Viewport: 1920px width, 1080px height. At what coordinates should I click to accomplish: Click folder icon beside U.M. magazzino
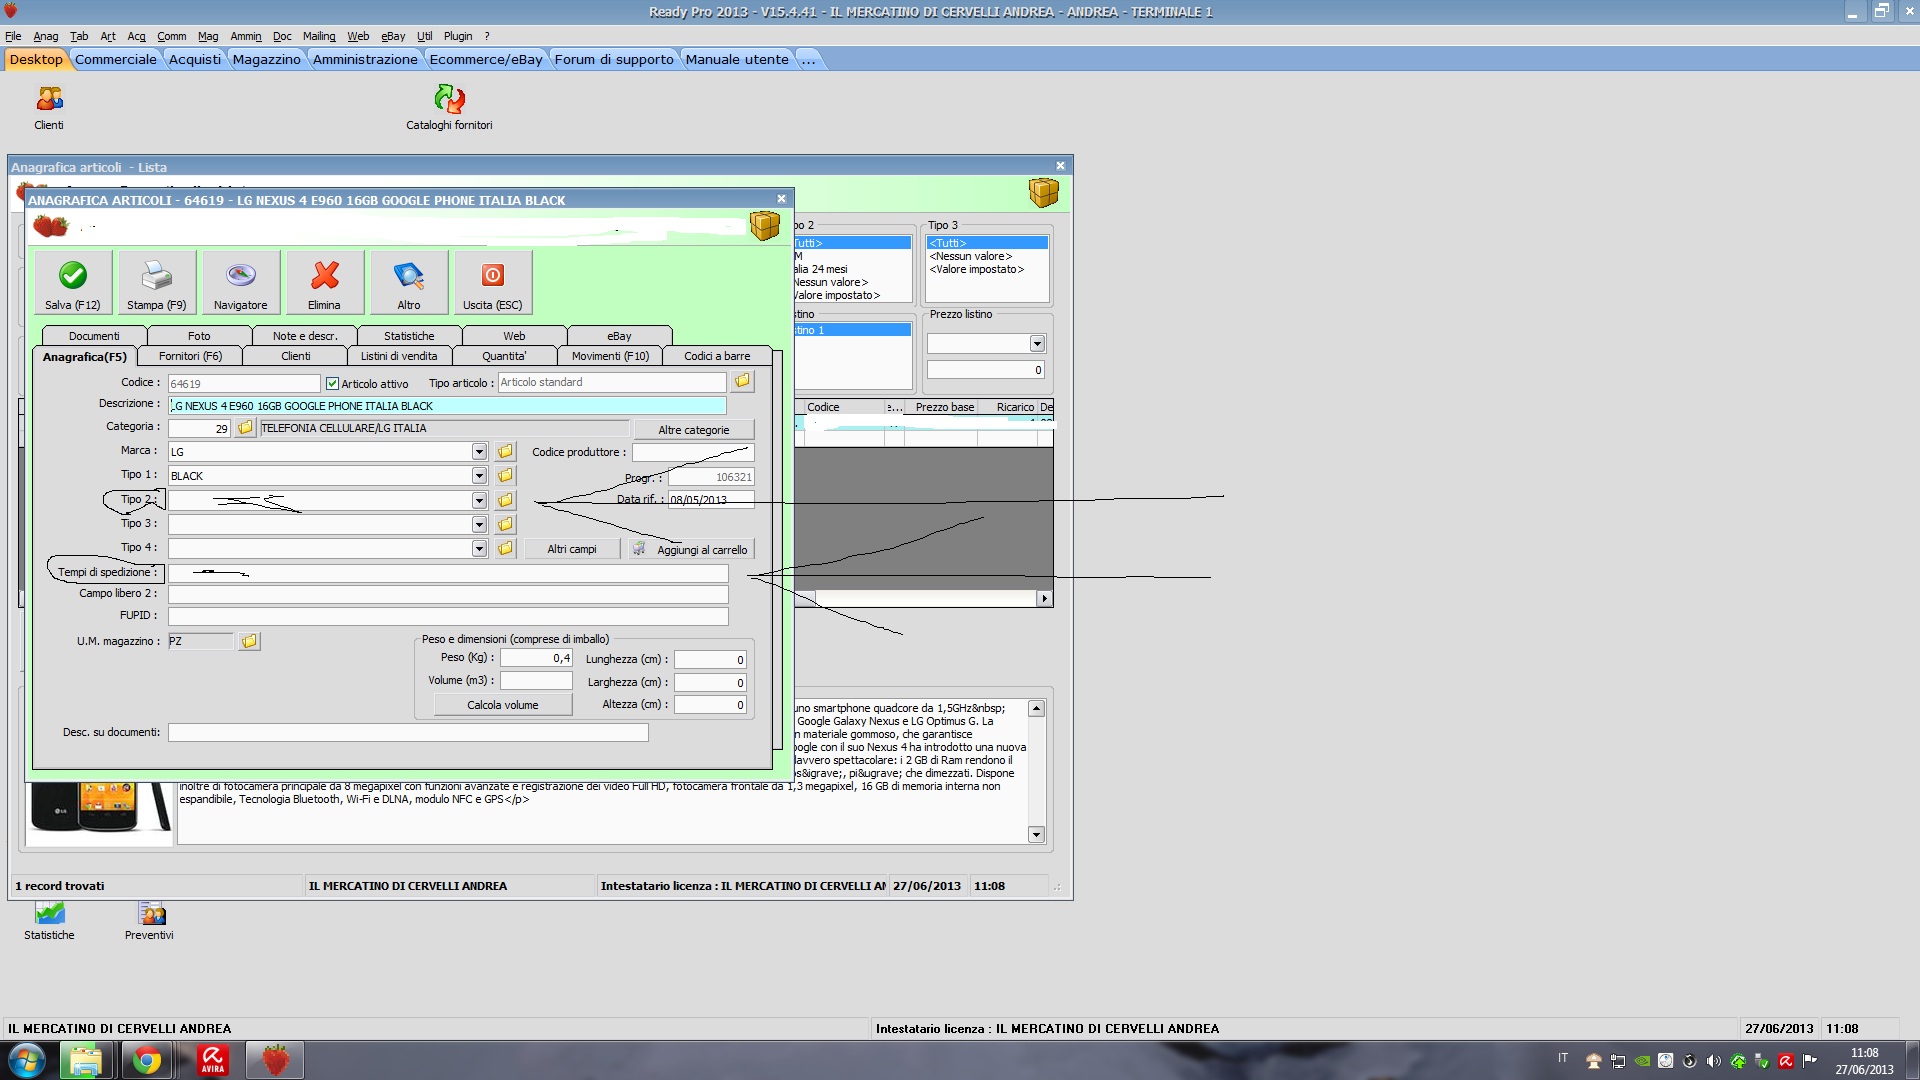[x=249, y=641]
